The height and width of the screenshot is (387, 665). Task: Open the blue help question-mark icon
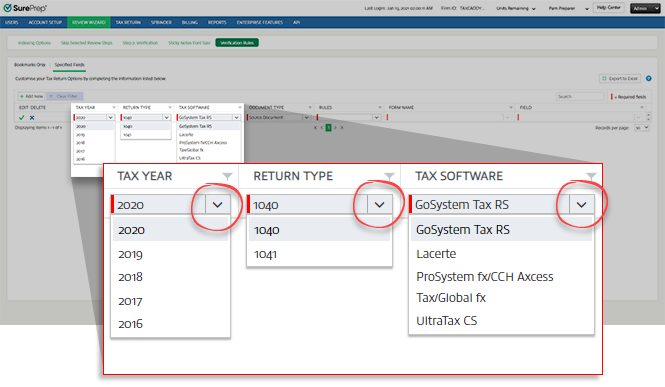click(648, 78)
